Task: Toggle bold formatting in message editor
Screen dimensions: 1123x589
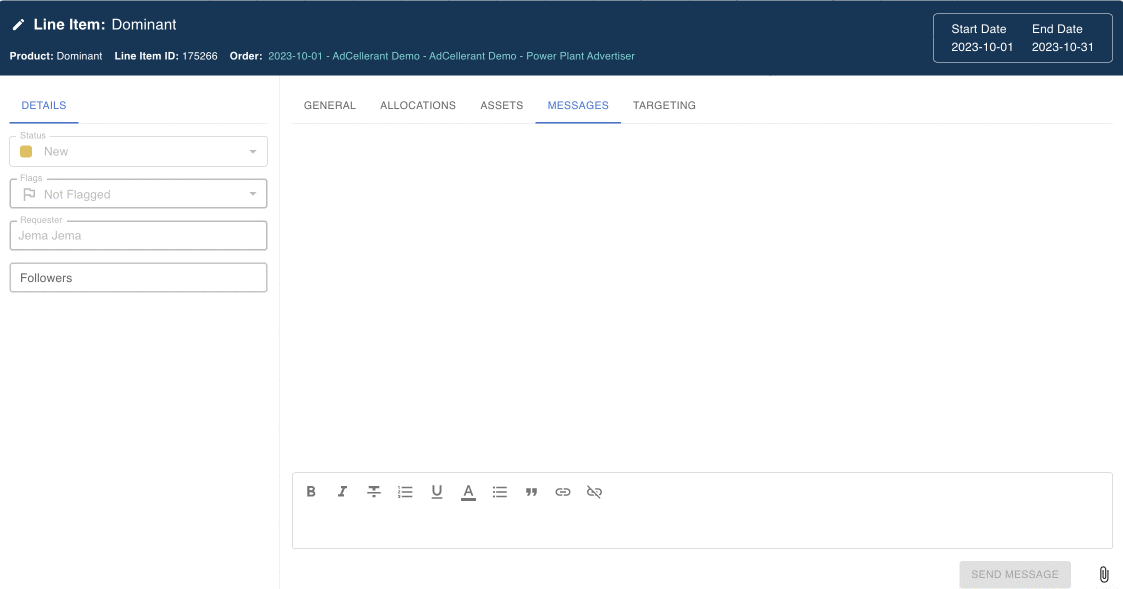Action: click(x=311, y=492)
